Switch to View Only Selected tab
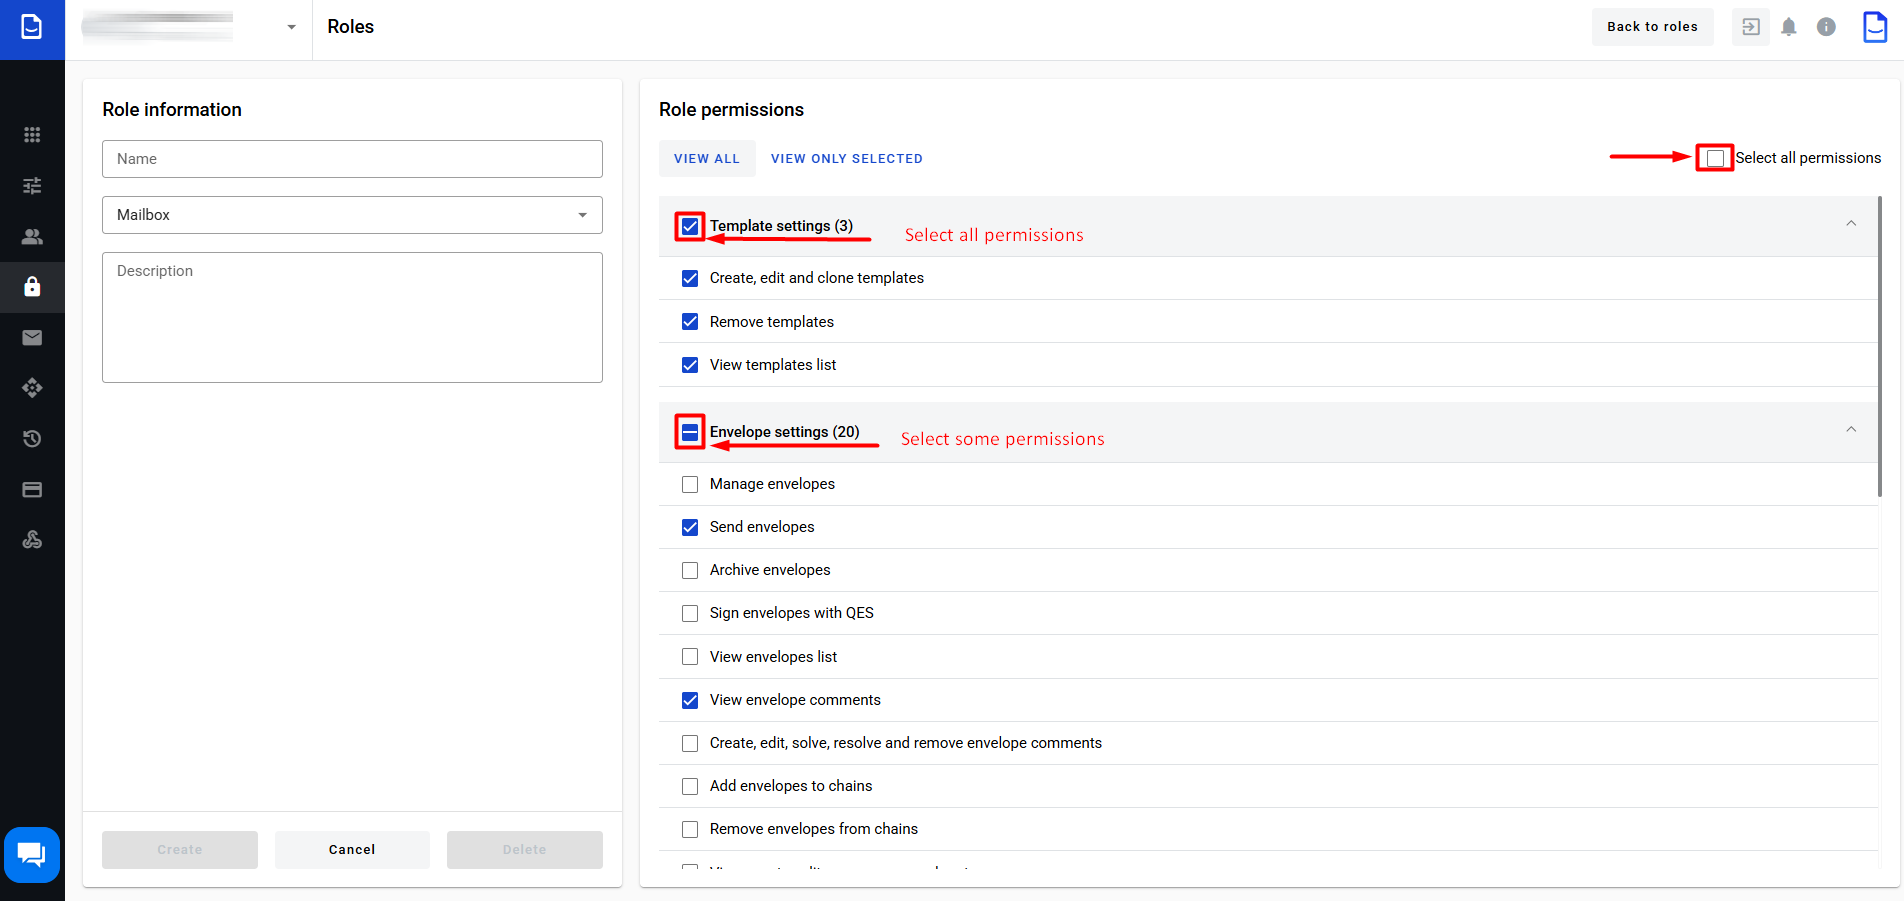 846,159
